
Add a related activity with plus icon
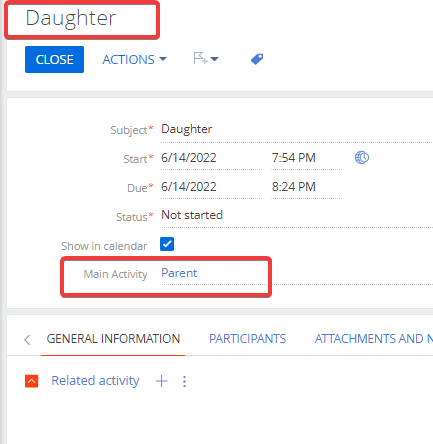click(162, 381)
